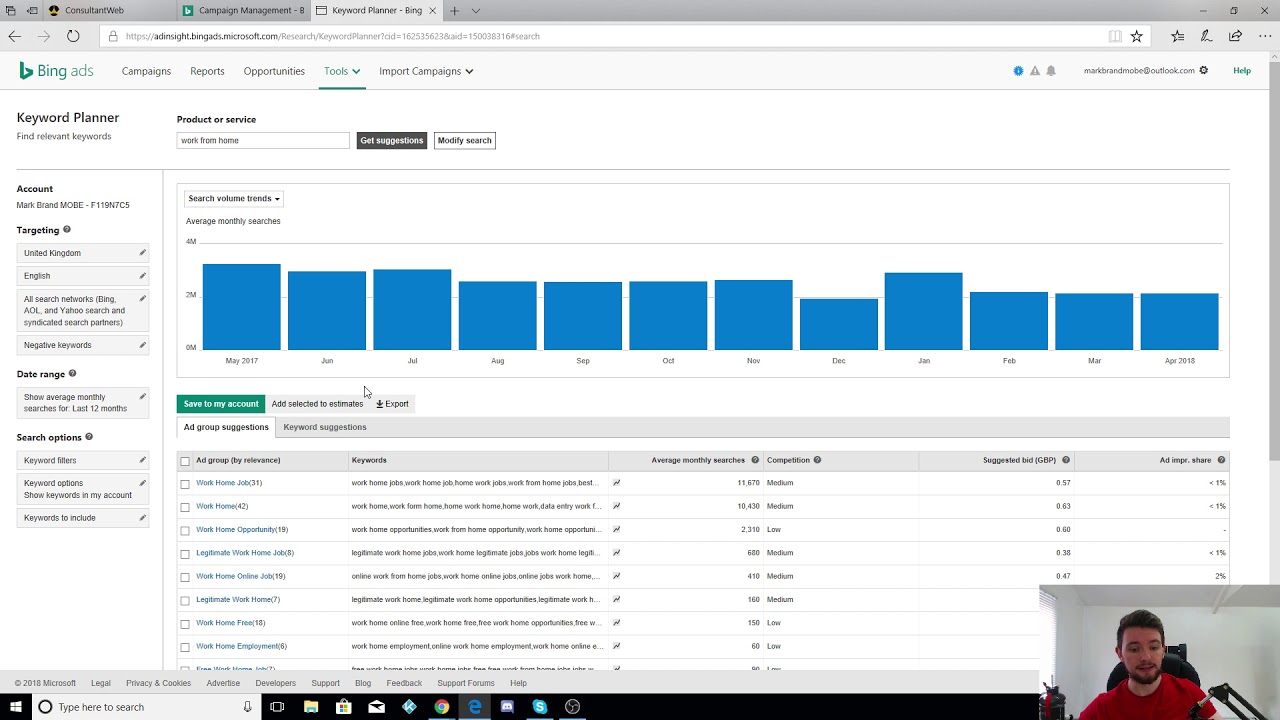1280x720 pixels.
Task: Open File Explorer on taskbar
Action: pyautogui.click(x=311, y=707)
